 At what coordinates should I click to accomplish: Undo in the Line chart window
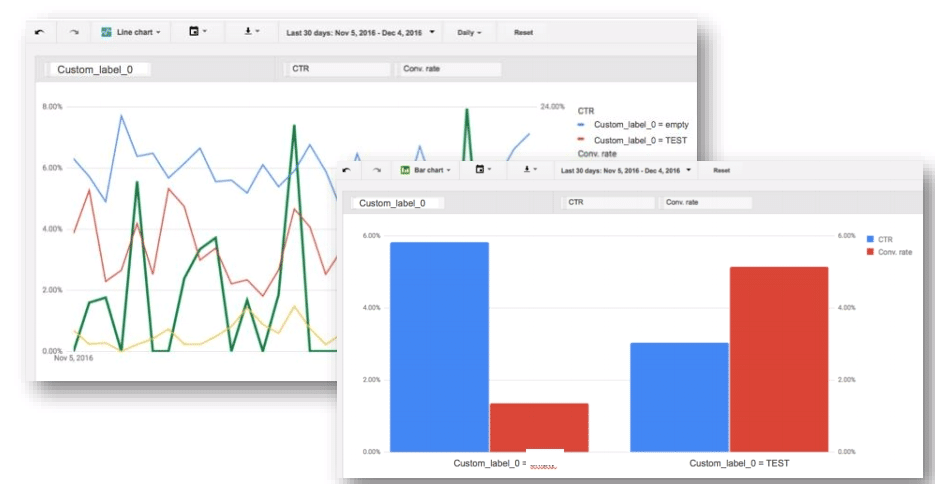click(x=40, y=32)
